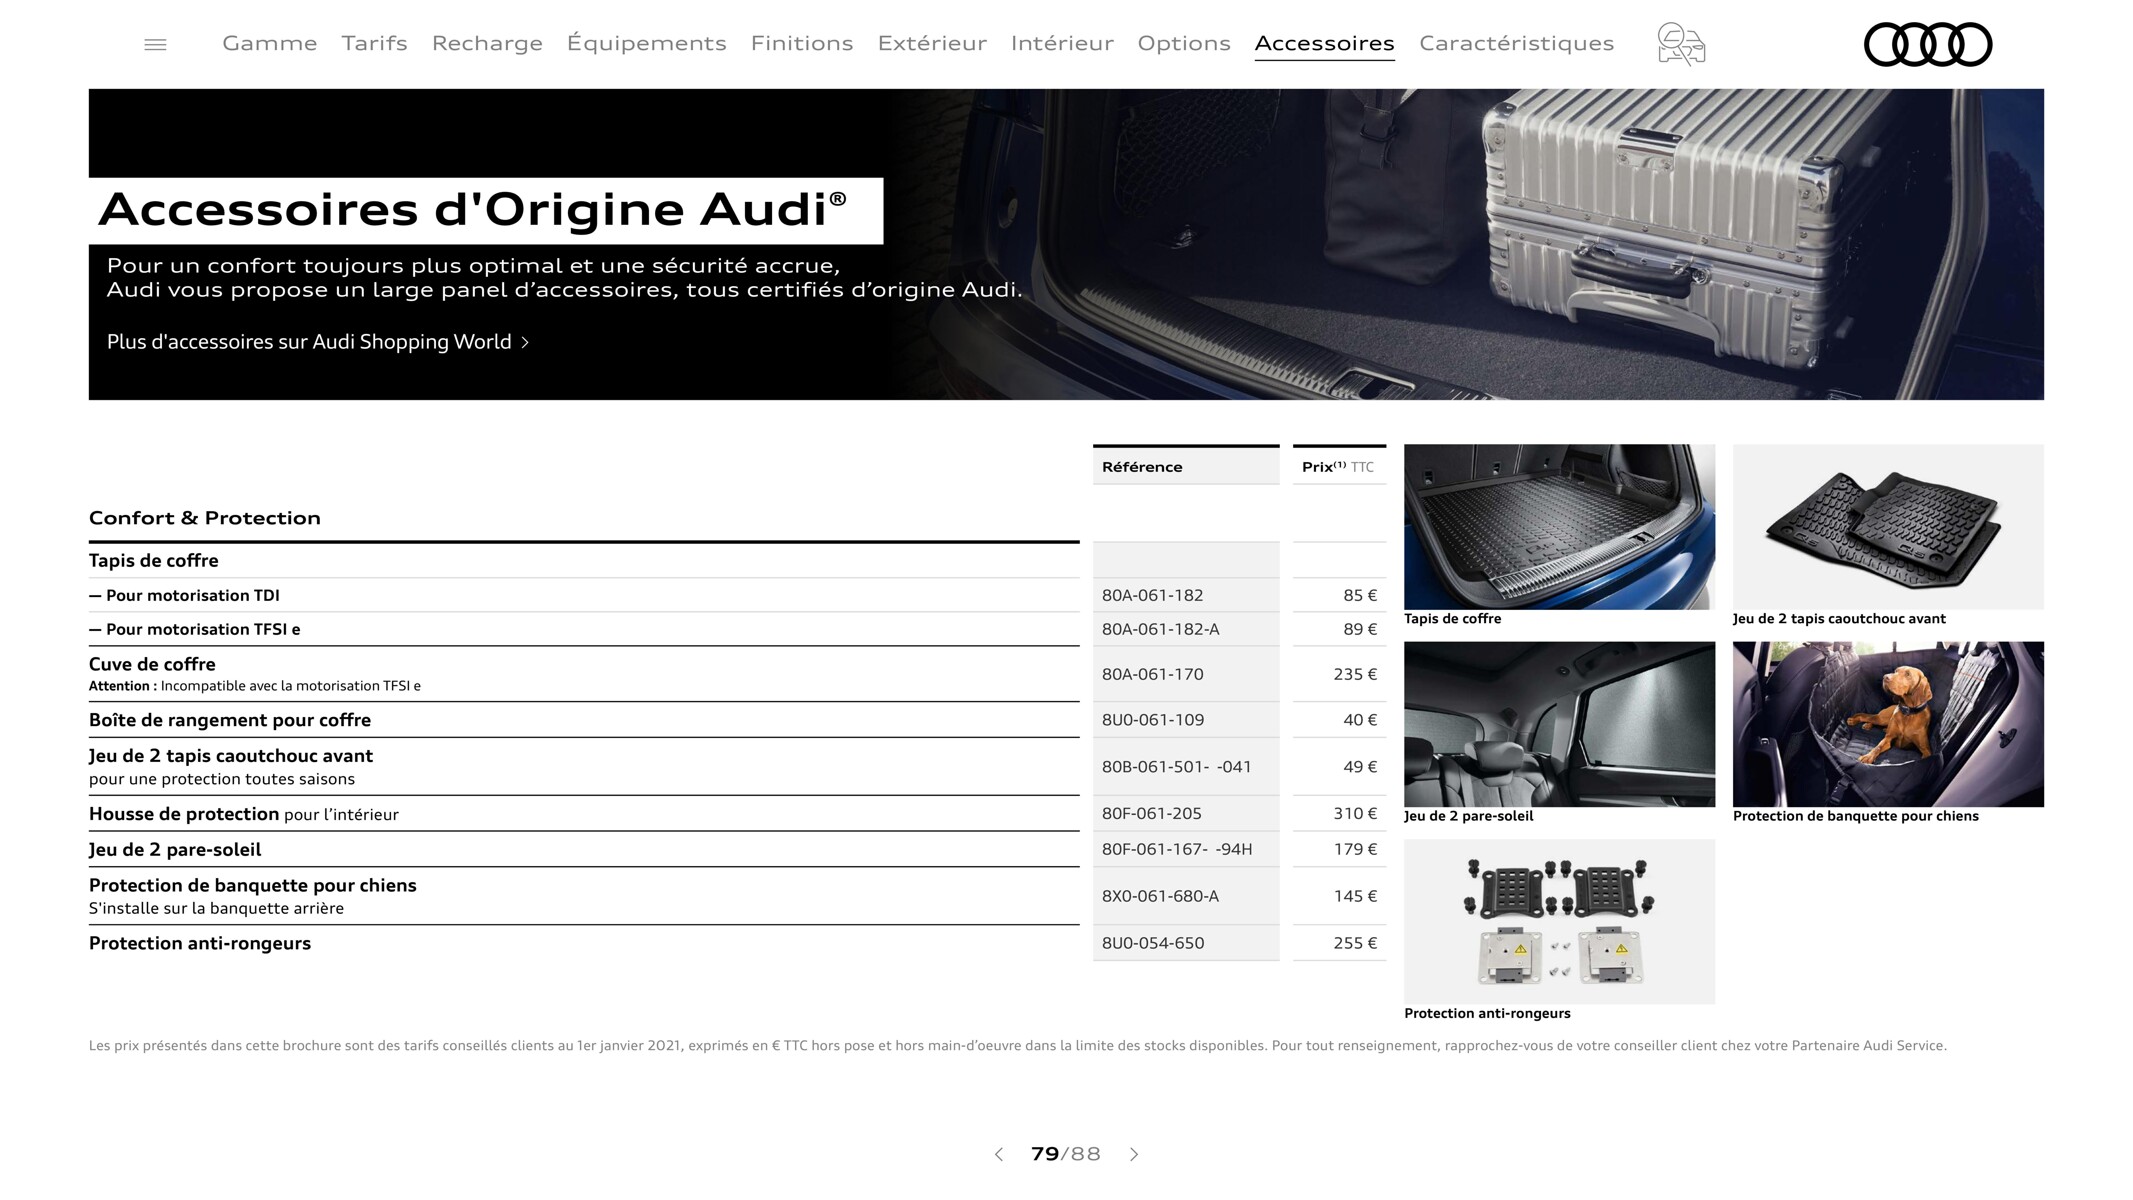Click the 85 € price

click(x=1359, y=595)
